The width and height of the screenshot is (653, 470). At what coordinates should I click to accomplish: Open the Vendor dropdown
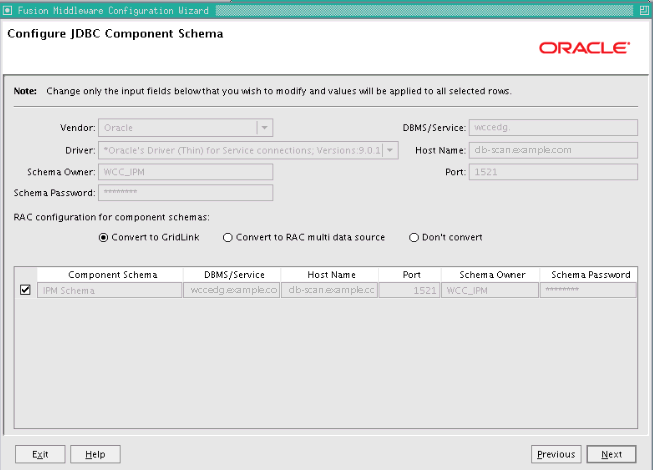[x=186, y=128]
